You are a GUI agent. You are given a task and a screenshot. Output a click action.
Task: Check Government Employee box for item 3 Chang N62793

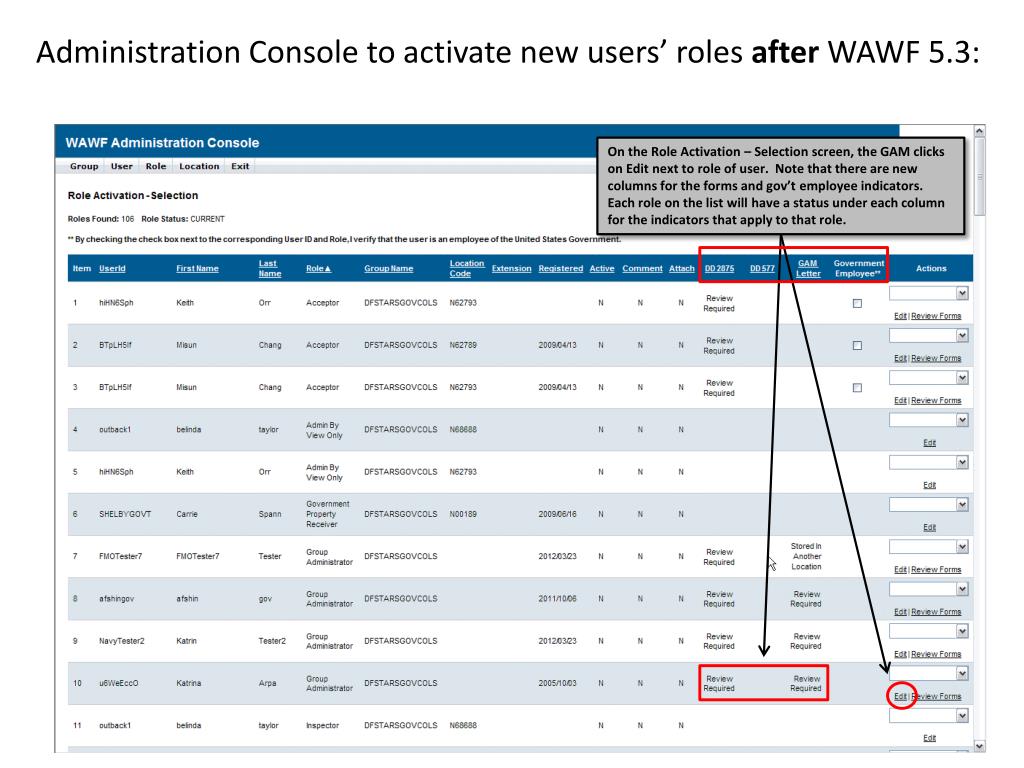click(857, 388)
